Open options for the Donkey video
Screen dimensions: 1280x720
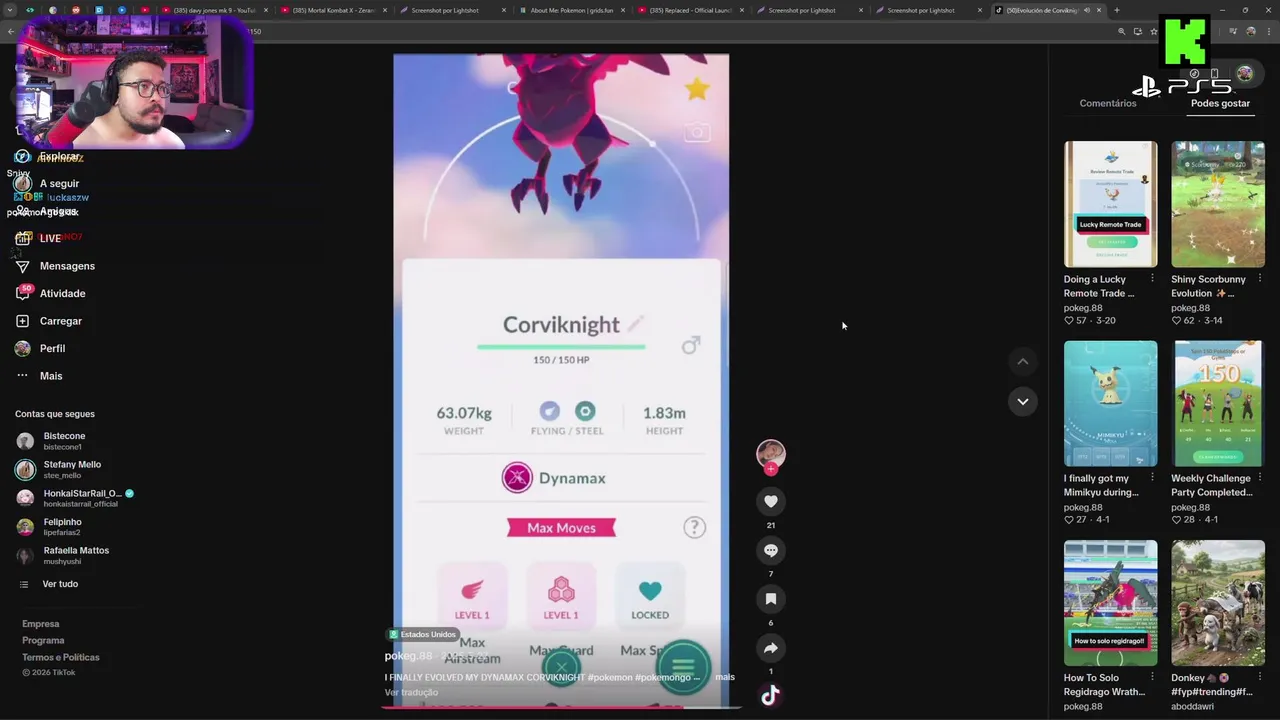(1259, 677)
